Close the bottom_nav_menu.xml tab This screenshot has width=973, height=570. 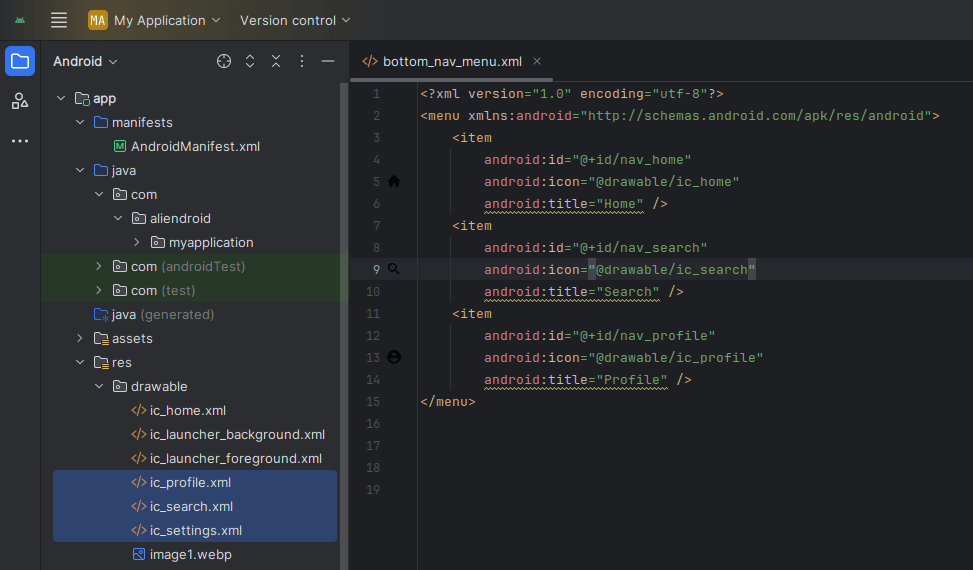(x=537, y=61)
